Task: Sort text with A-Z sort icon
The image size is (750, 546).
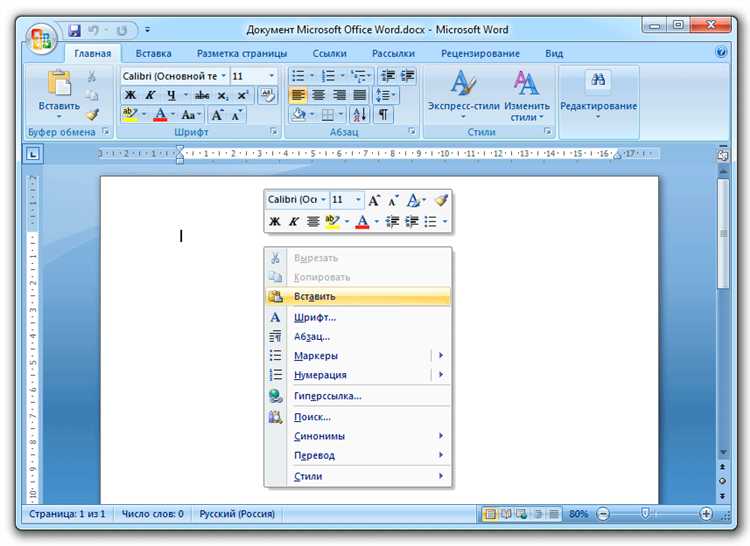Action: click(x=359, y=115)
